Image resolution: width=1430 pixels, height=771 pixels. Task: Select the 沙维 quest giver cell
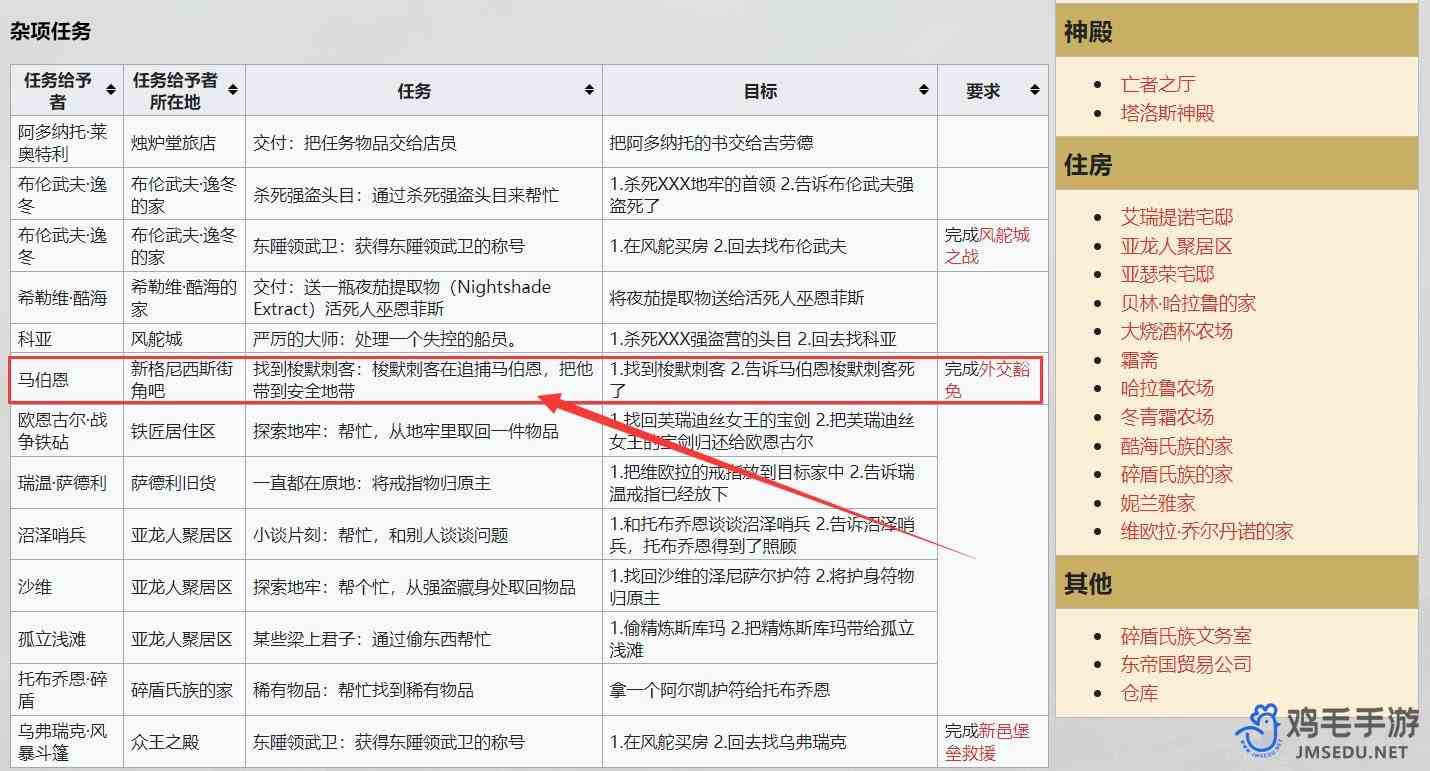click(67, 587)
